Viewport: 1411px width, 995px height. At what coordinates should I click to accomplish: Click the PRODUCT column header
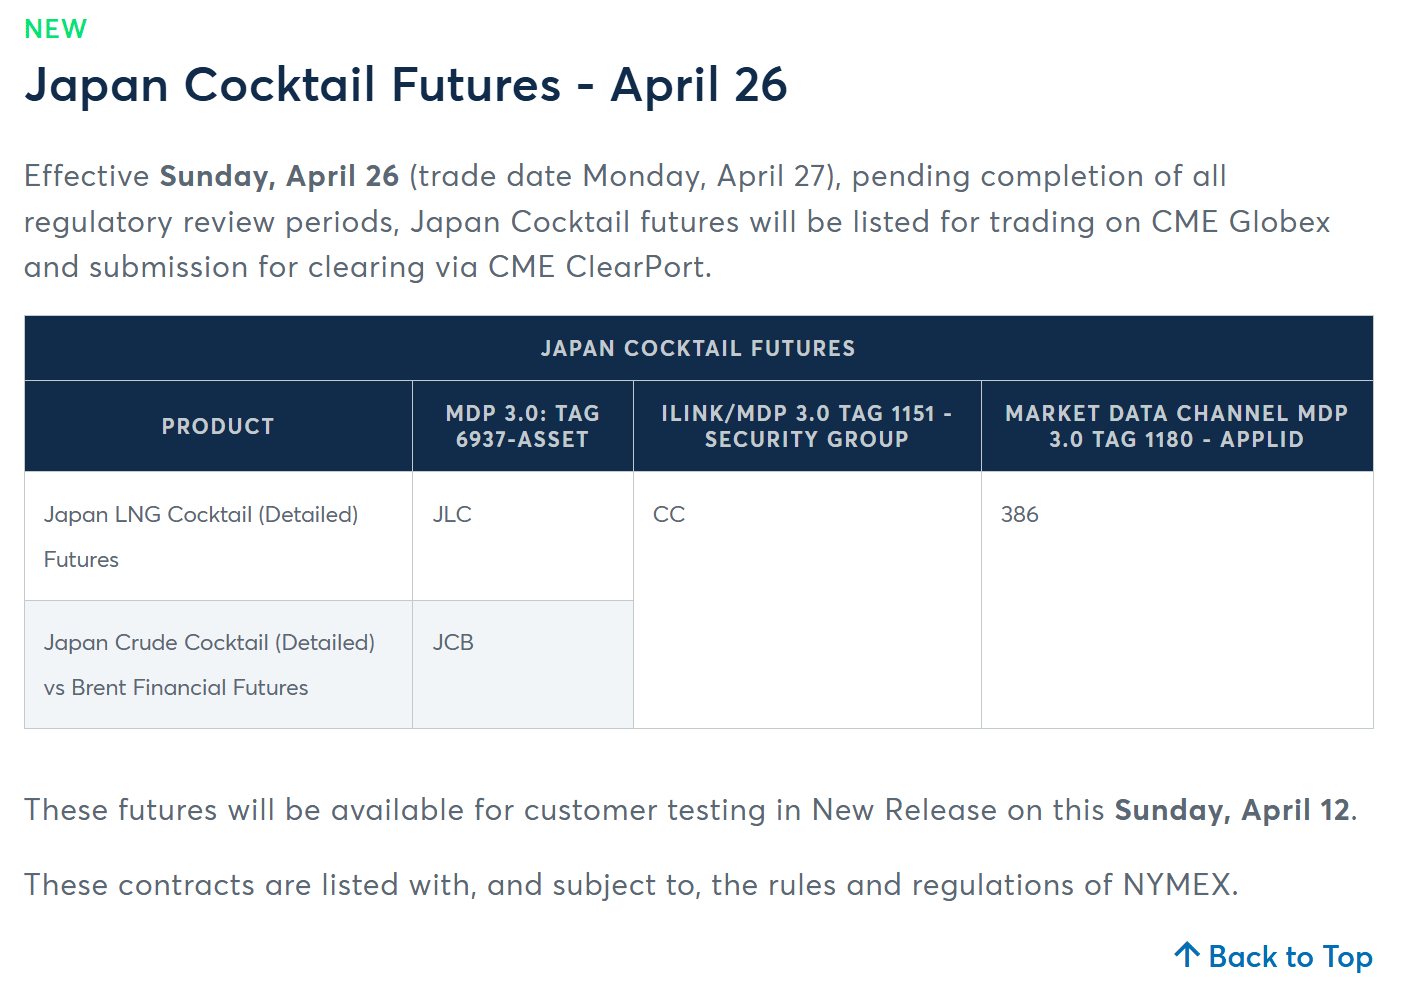click(x=218, y=426)
